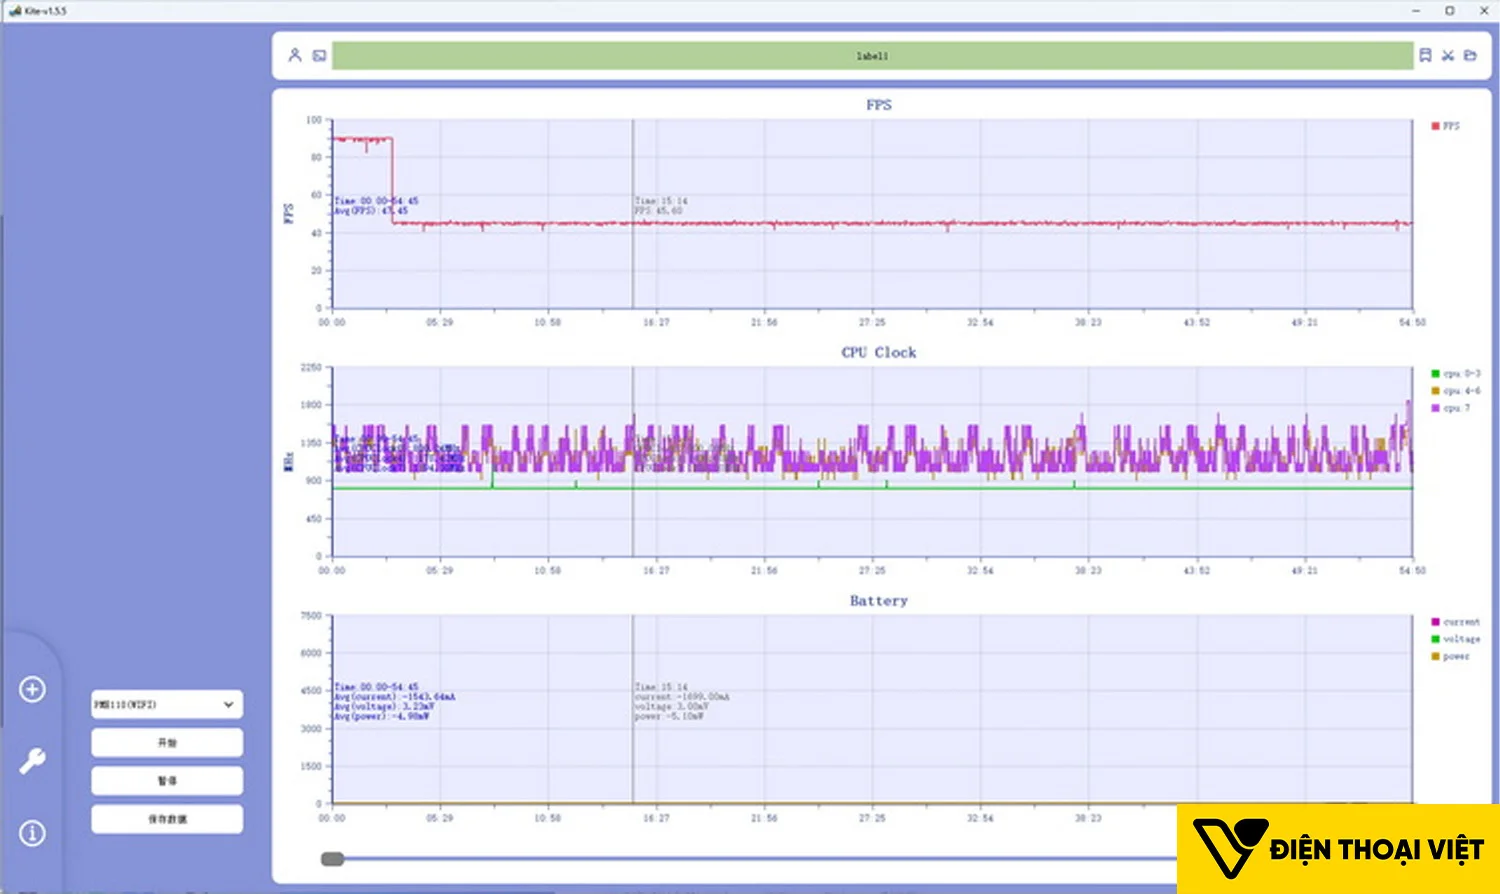Click the scissors cut icon in top toolbar
This screenshot has height=894, width=1500.
click(x=1447, y=56)
